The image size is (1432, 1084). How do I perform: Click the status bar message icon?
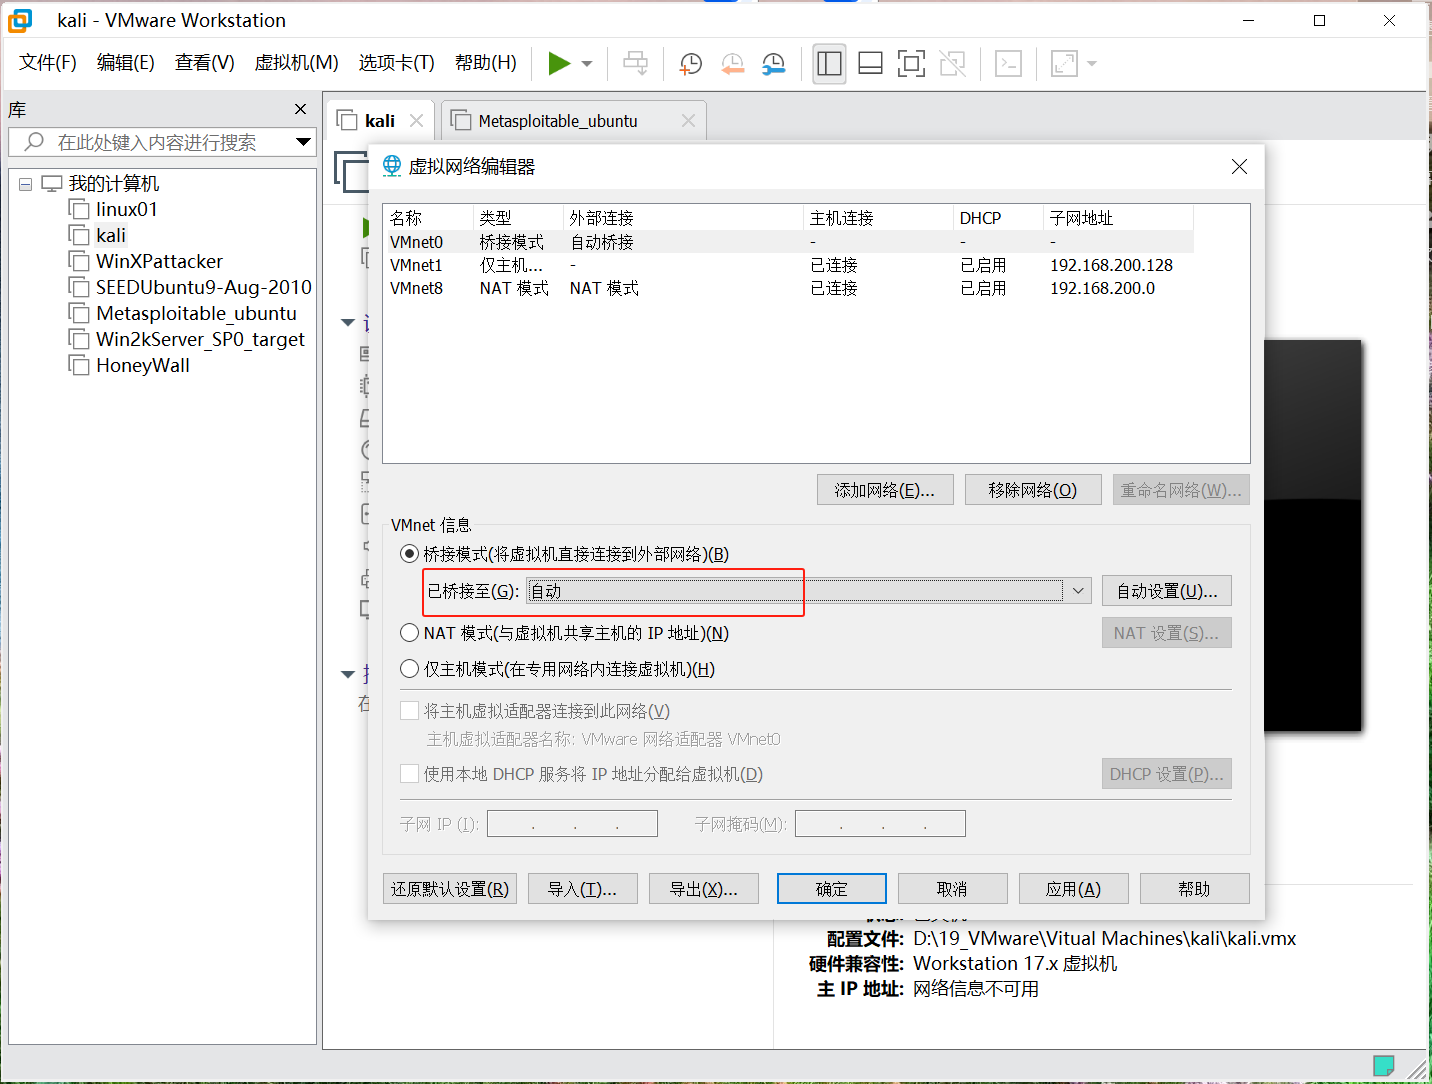click(1384, 1066)
